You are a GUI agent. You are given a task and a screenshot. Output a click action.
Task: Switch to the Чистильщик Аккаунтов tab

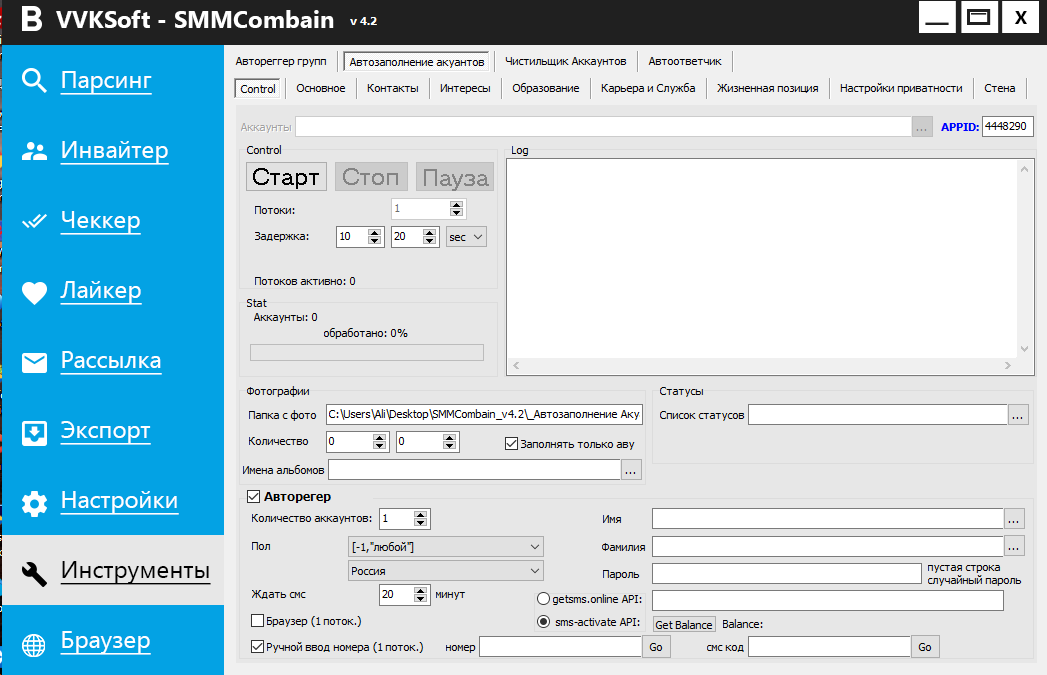565,61
